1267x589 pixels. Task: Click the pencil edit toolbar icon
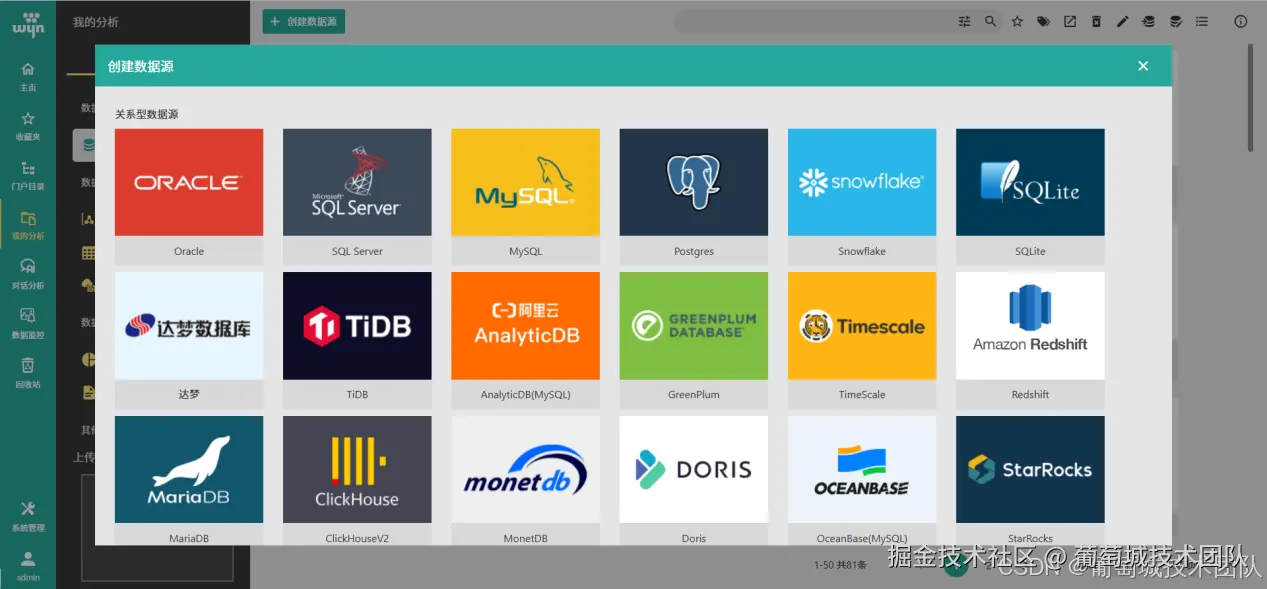coord(1122,21)
